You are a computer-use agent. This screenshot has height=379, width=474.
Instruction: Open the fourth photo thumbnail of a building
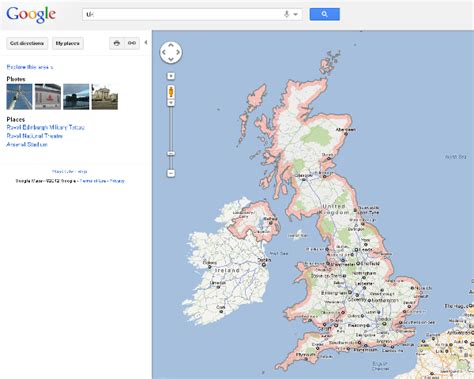(x=105, y=97)
